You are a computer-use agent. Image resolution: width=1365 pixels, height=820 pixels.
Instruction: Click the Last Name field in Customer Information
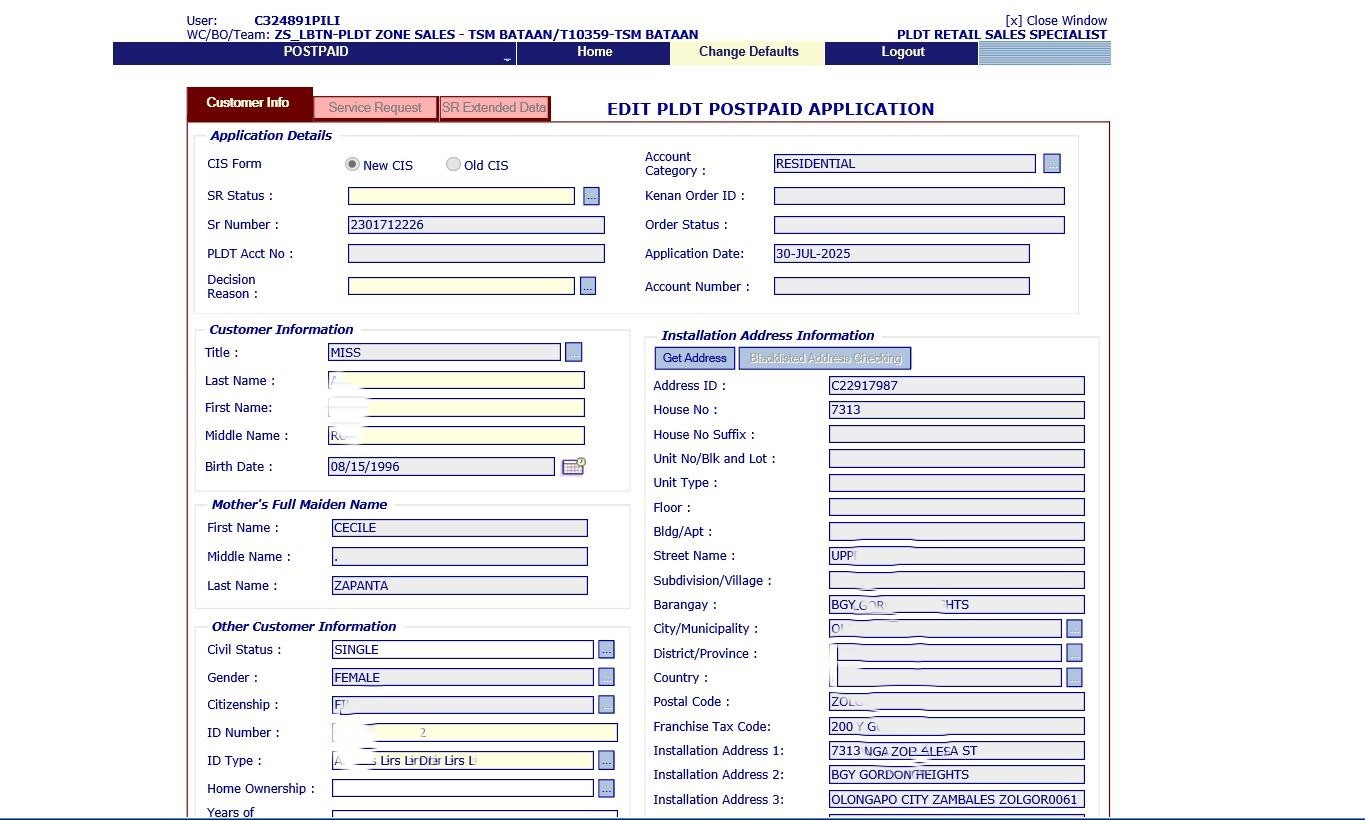tap(456, 380)
